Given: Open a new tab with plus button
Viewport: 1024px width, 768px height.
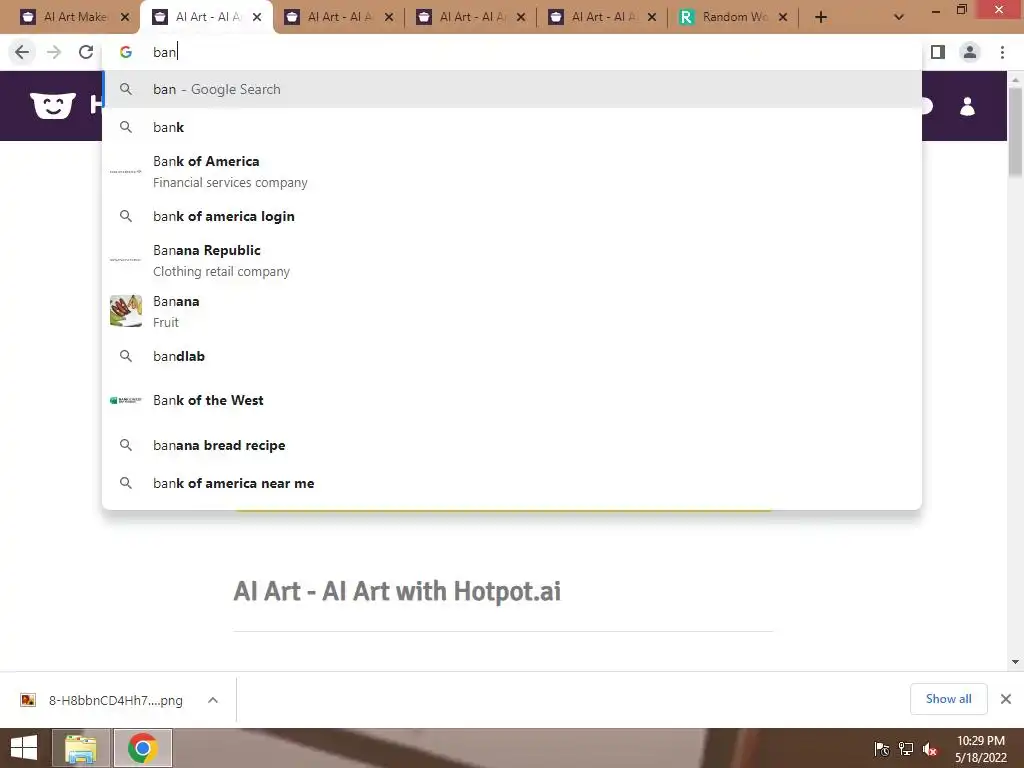Looking at the screenshot, I should click(821, 18).
